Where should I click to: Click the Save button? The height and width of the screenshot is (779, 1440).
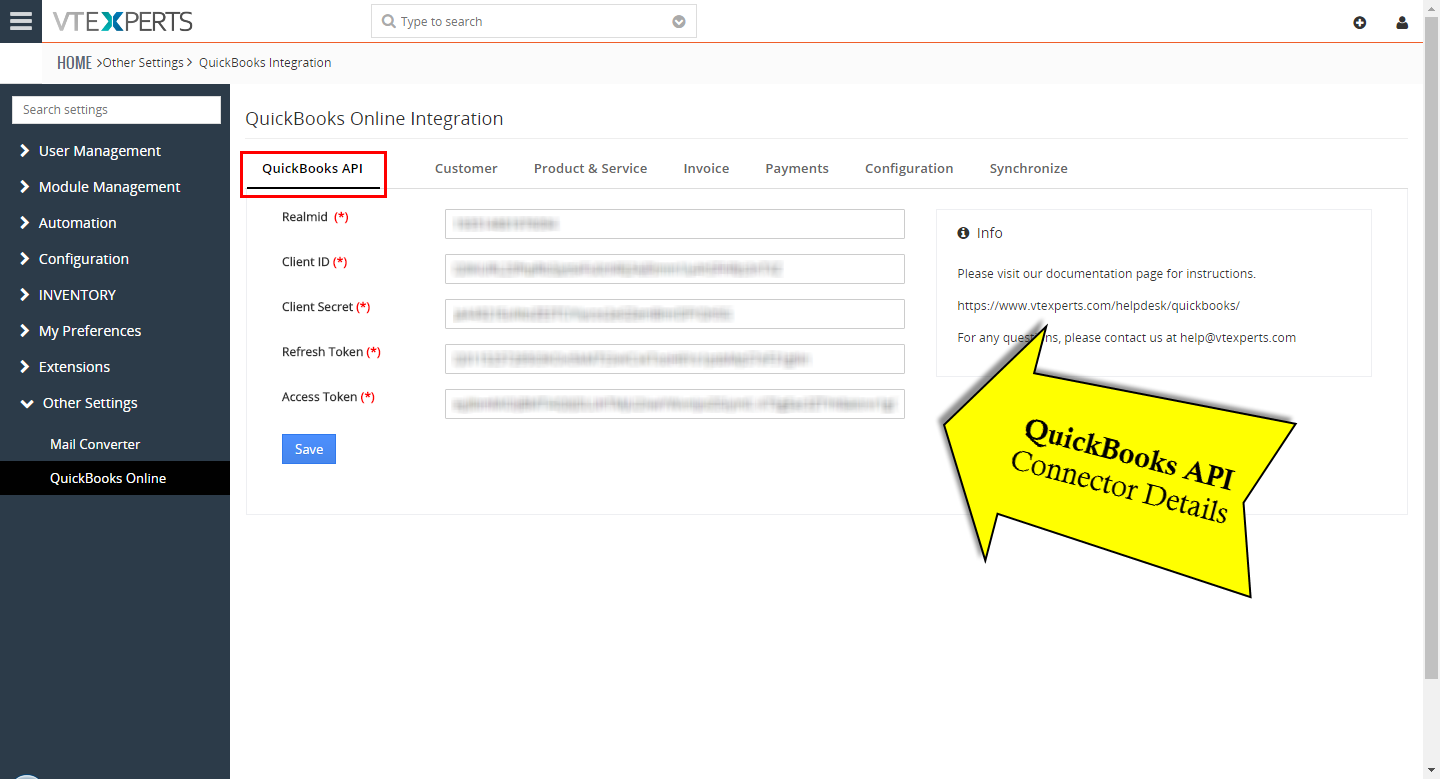[x=309, y=449]
